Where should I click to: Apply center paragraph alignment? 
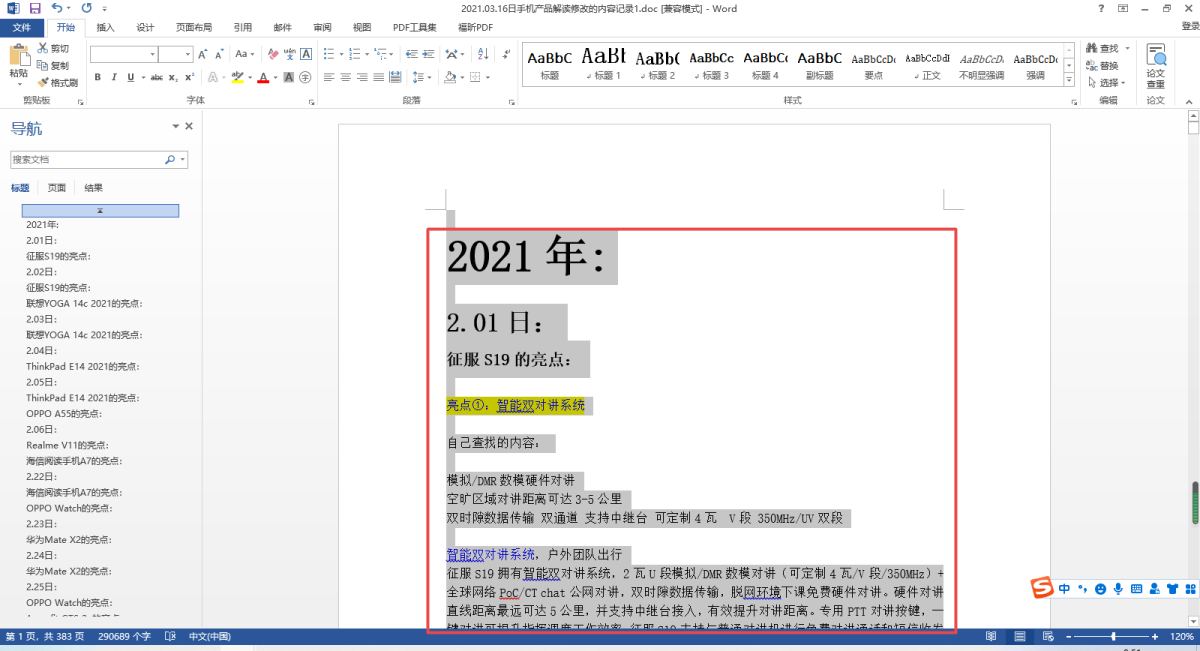click(x=345, y=77)
